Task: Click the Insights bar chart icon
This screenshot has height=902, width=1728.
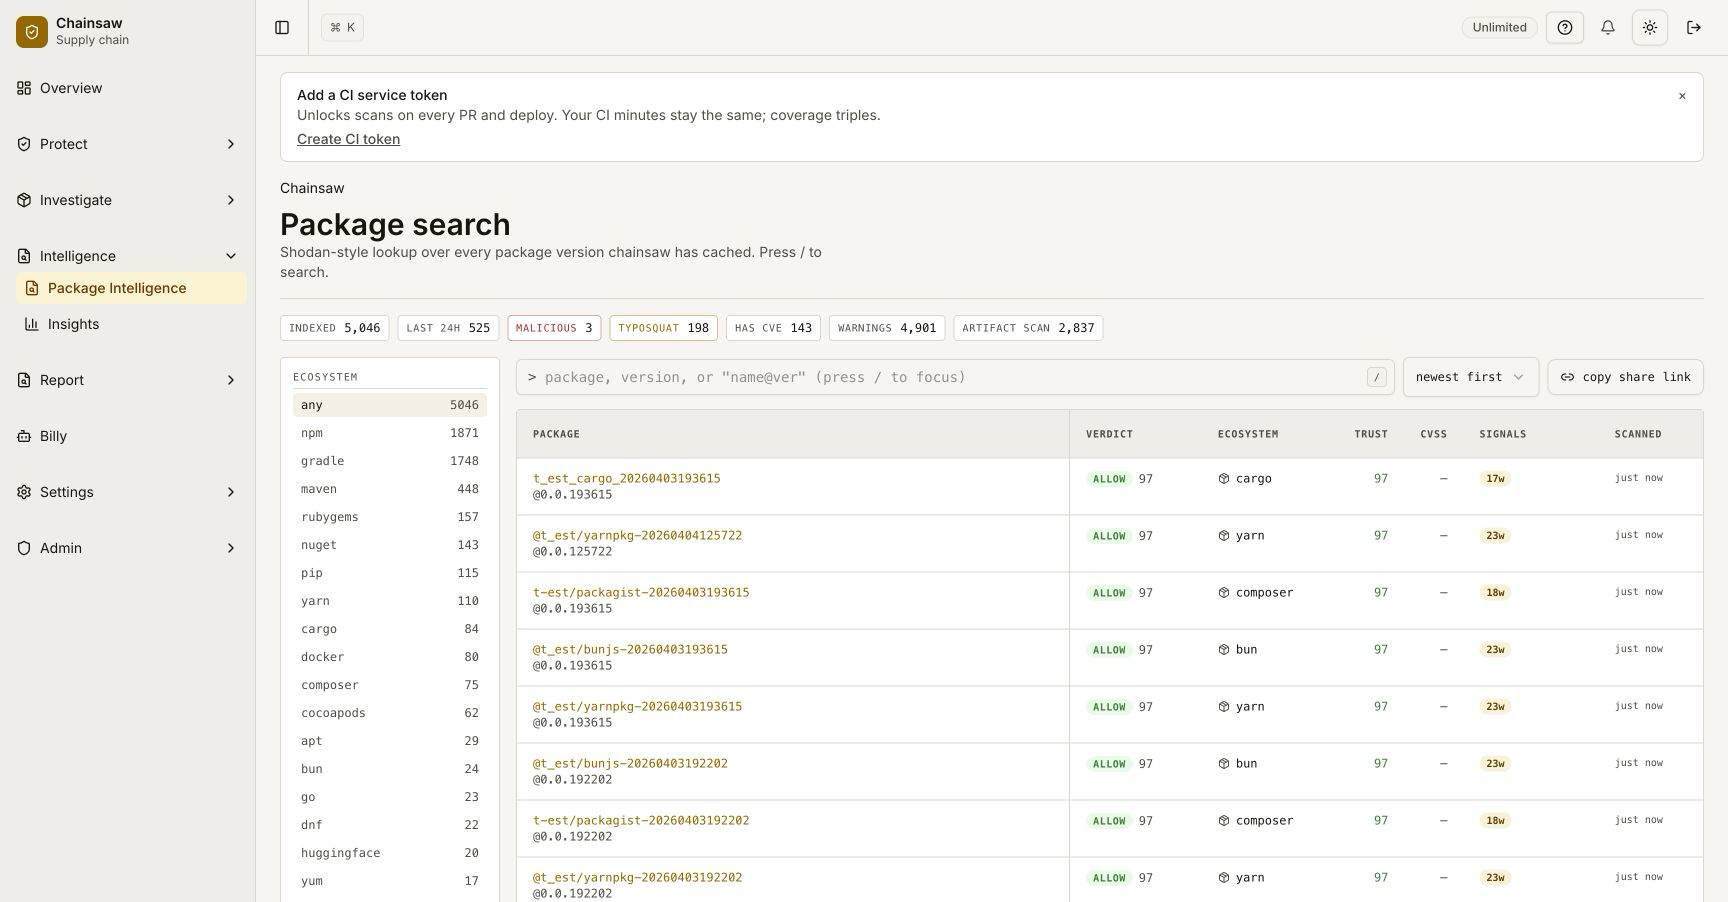Action: point(32,324)
